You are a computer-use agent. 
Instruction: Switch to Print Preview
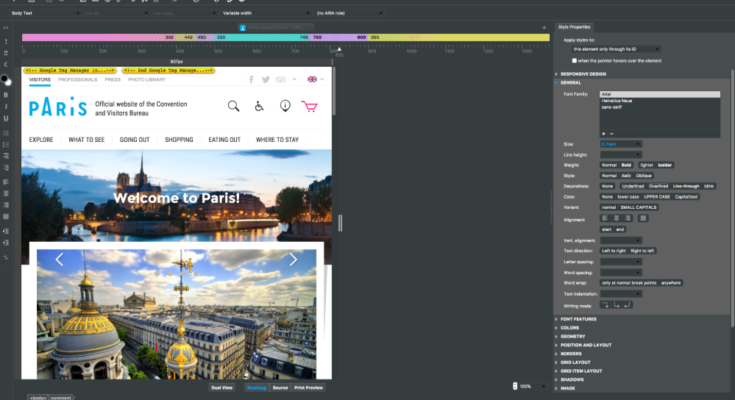click(x=308, y=388)
